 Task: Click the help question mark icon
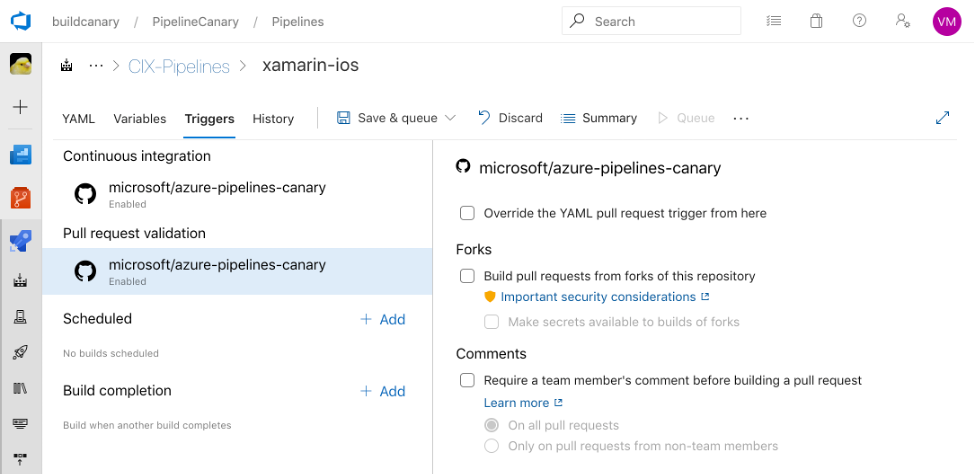[x=859, y=21]
